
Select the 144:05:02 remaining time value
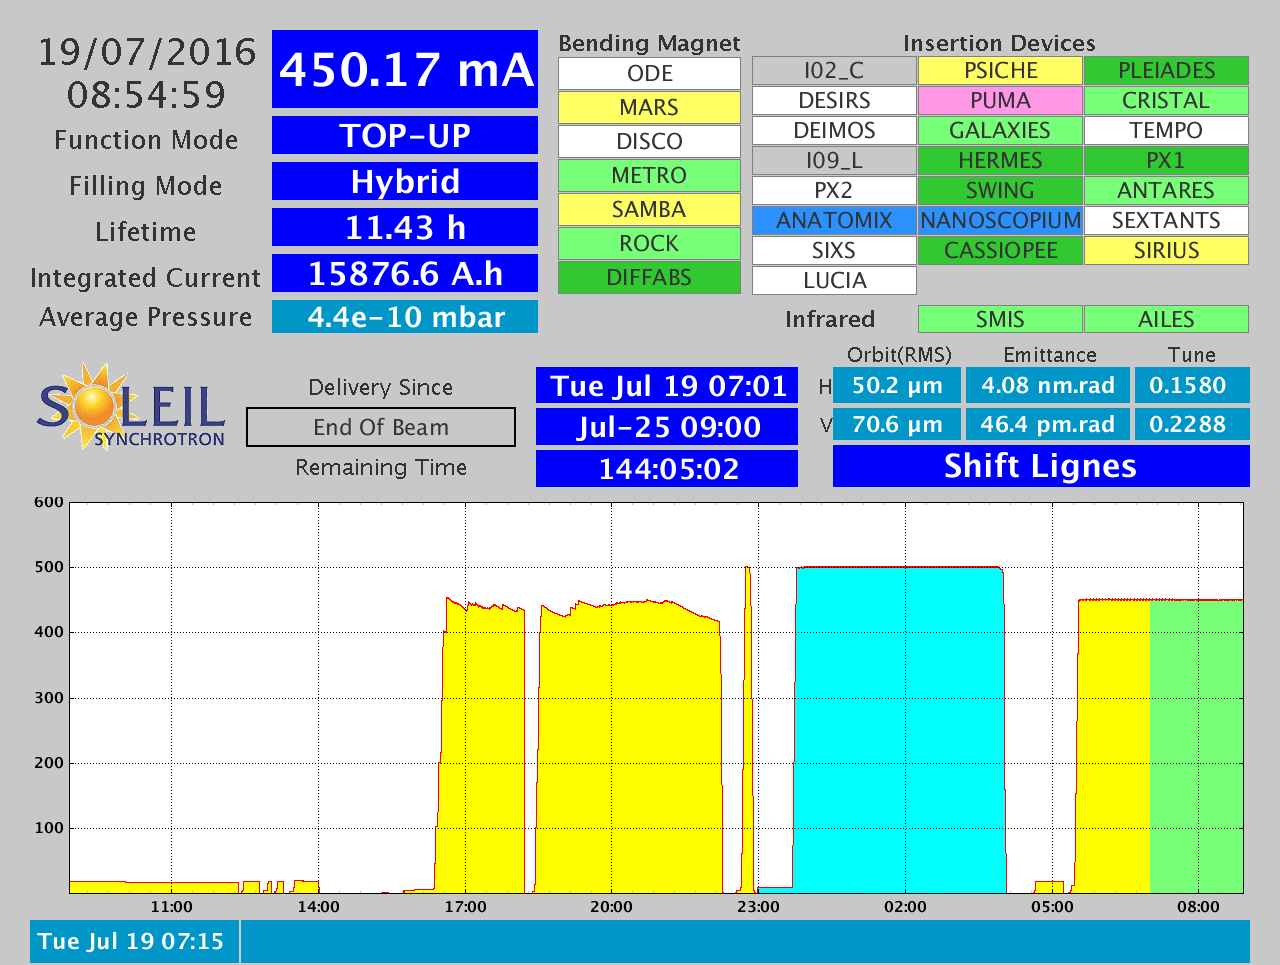click(x=667, y=468)
